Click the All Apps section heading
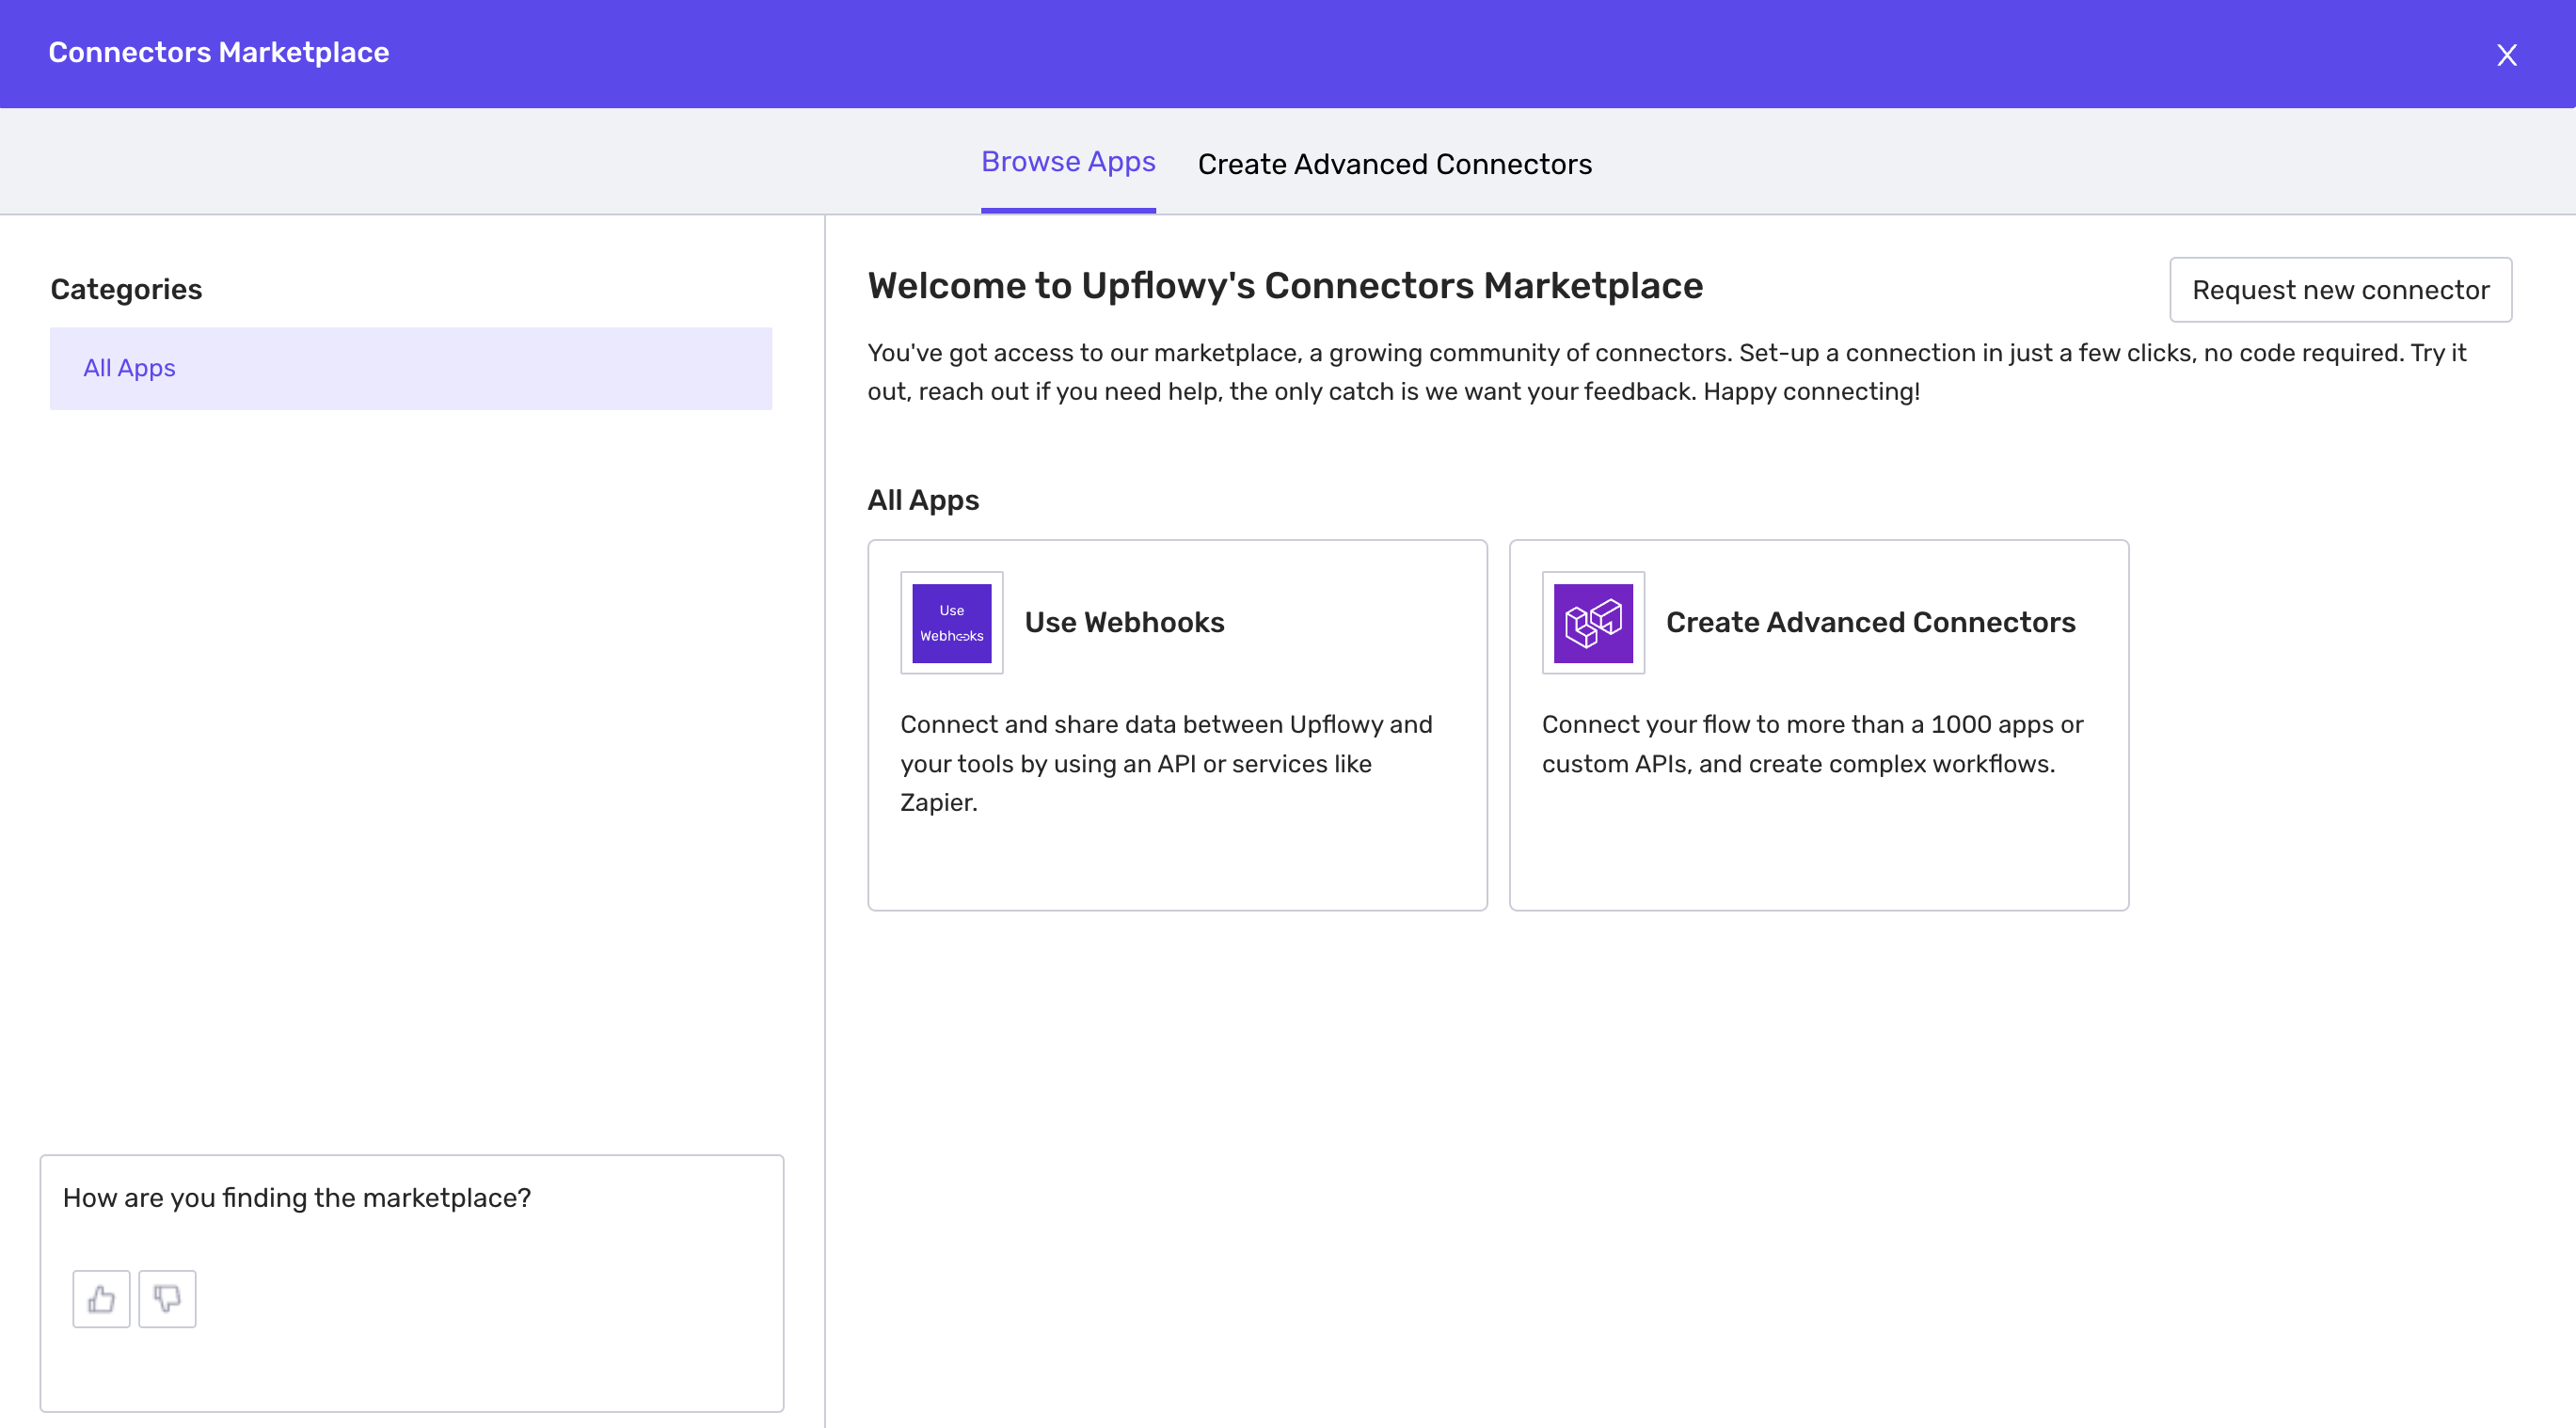Screen dimensions: 2576x1428 click(923, 500)
